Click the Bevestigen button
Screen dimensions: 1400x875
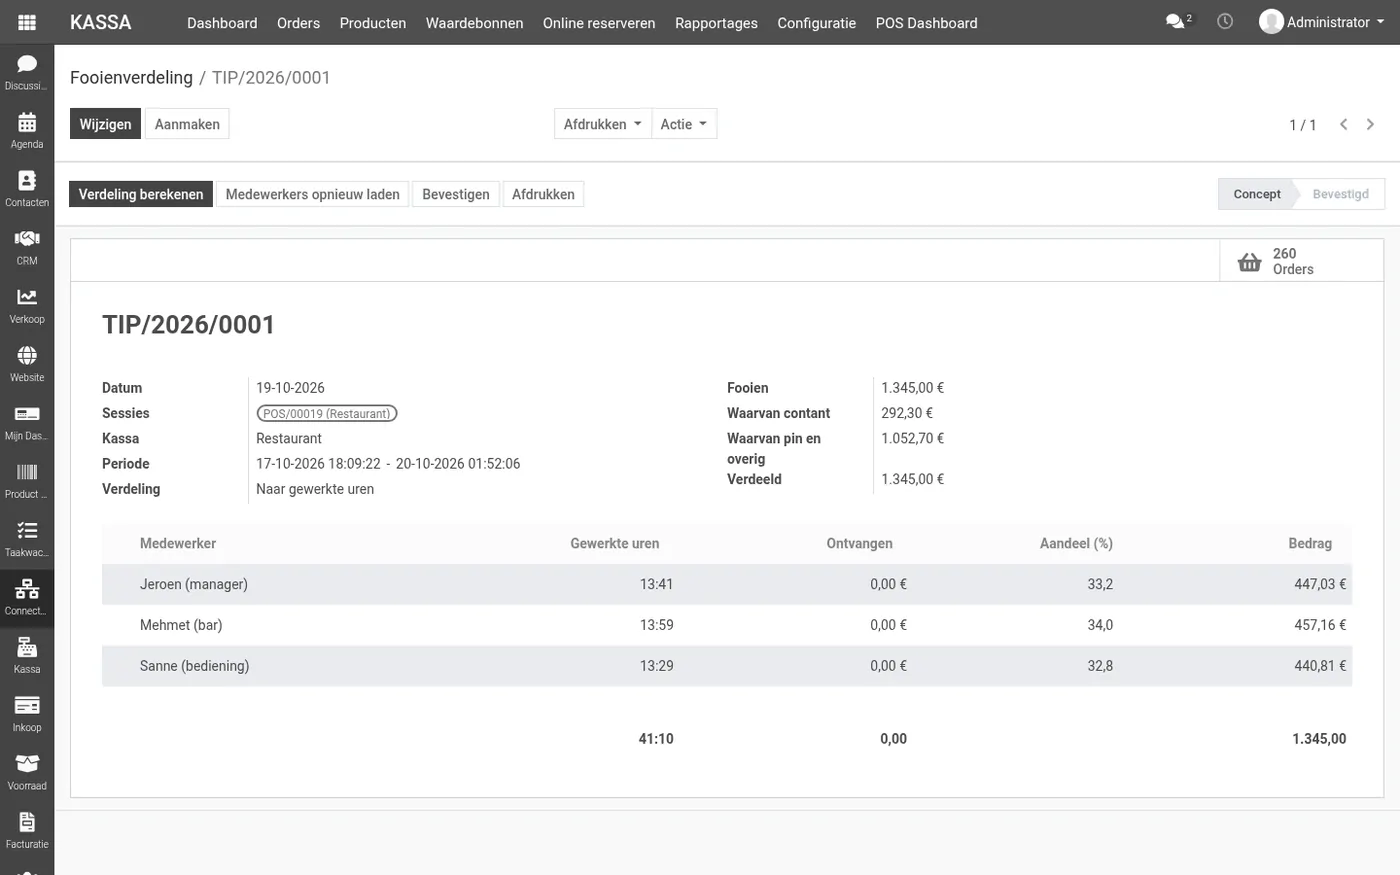coord(456,194)
